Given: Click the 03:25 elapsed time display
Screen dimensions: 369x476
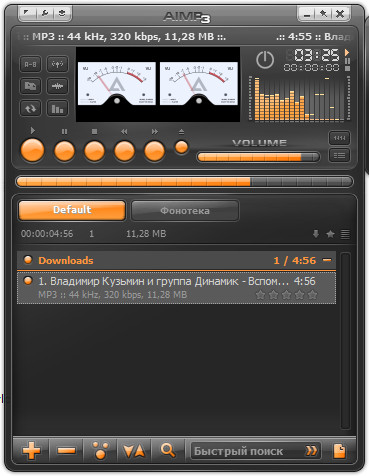Looking at the screenshot, I should tap(316, 55).
